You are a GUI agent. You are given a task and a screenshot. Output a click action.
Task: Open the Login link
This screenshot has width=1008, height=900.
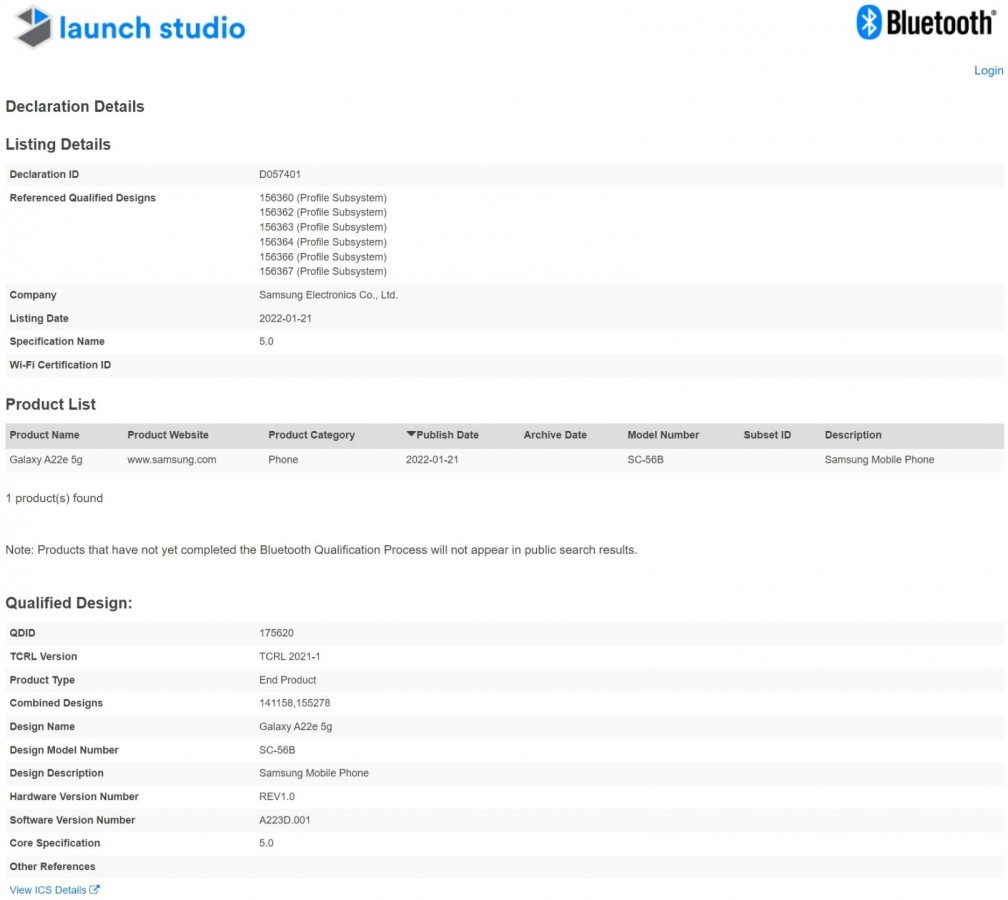[988, 70]
